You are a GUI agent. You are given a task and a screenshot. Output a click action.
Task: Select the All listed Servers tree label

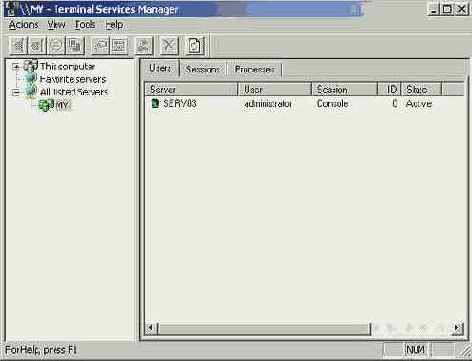(74, 92)
